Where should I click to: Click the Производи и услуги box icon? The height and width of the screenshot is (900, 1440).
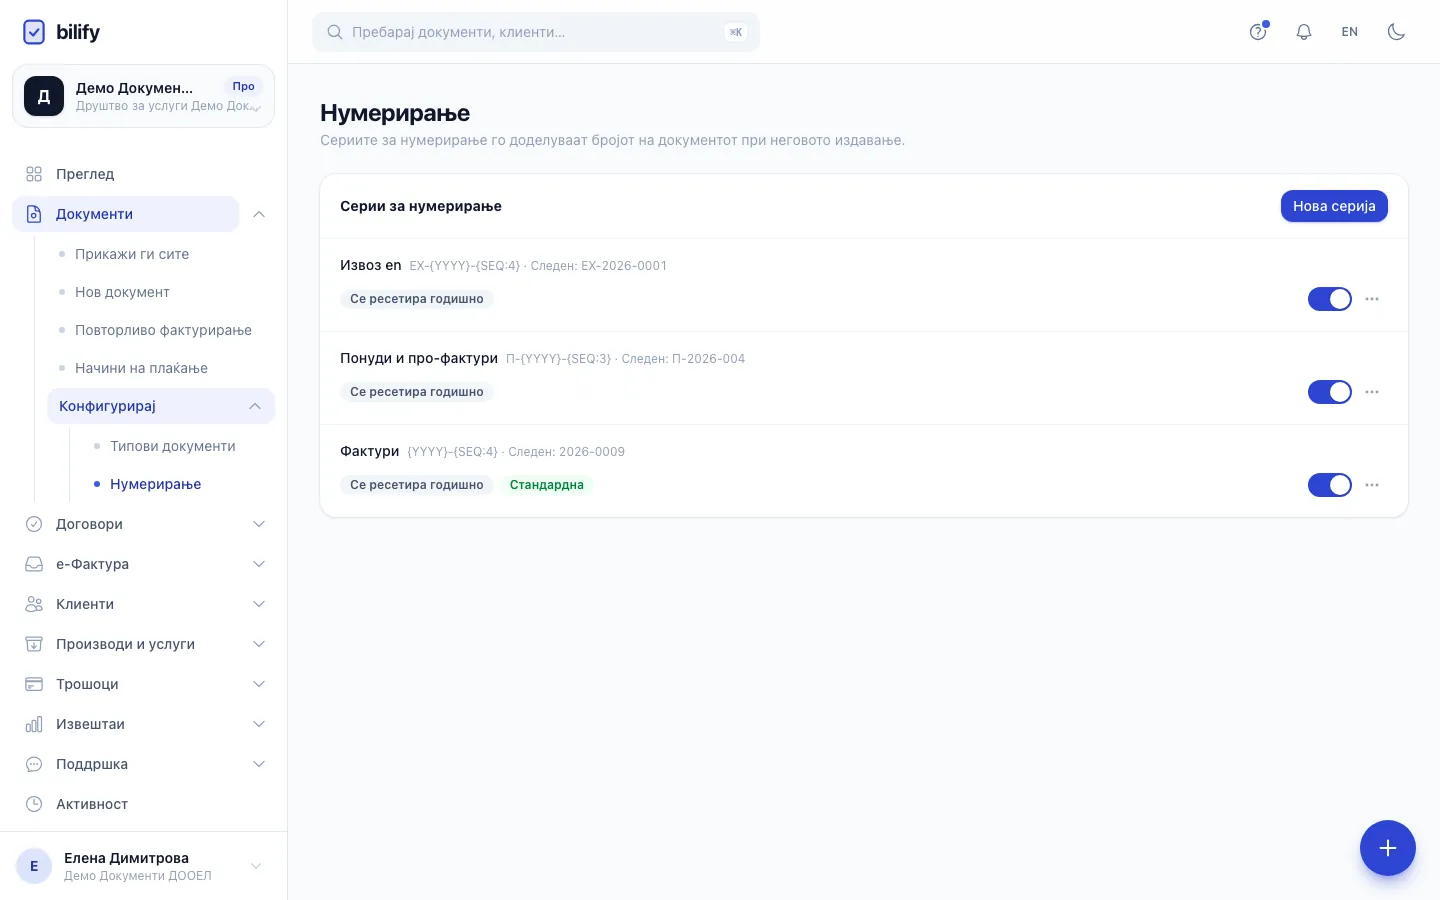(x=34, y=644)
